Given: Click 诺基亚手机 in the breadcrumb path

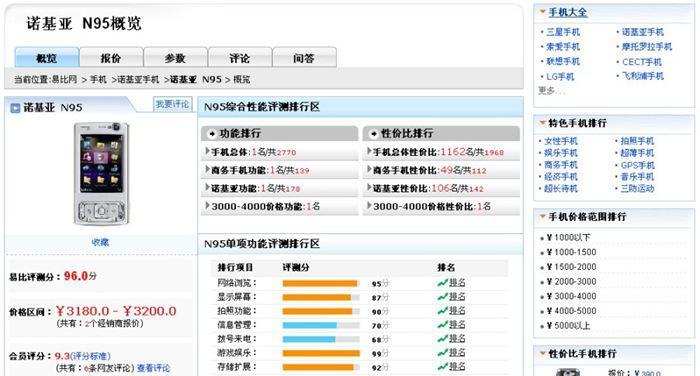Looking at the screenshot, I should [x=138, y=79].
